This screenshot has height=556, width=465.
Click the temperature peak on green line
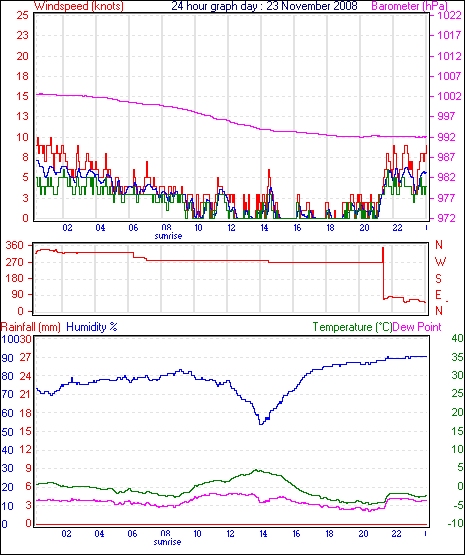(x=255, y=470)
